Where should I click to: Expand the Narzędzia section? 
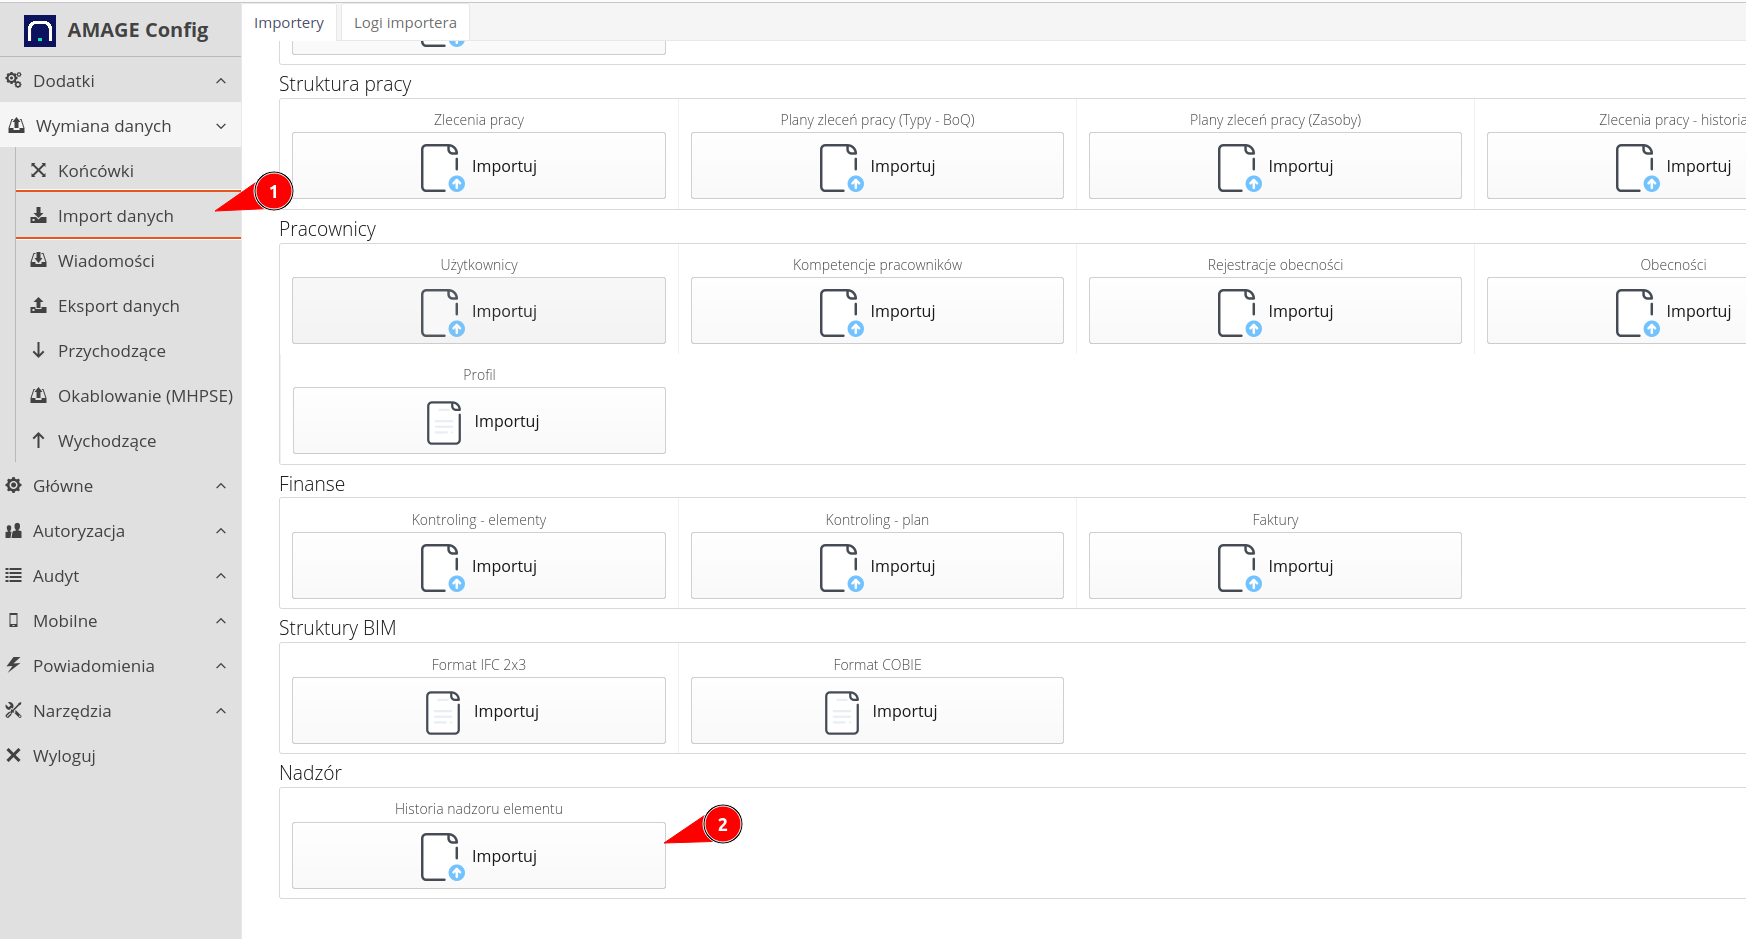click(220, 710)
